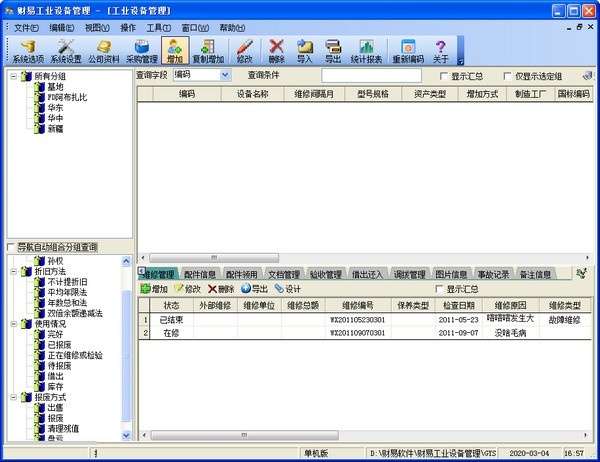Select the 基地 group folder icon

click(x=39, y=87)
